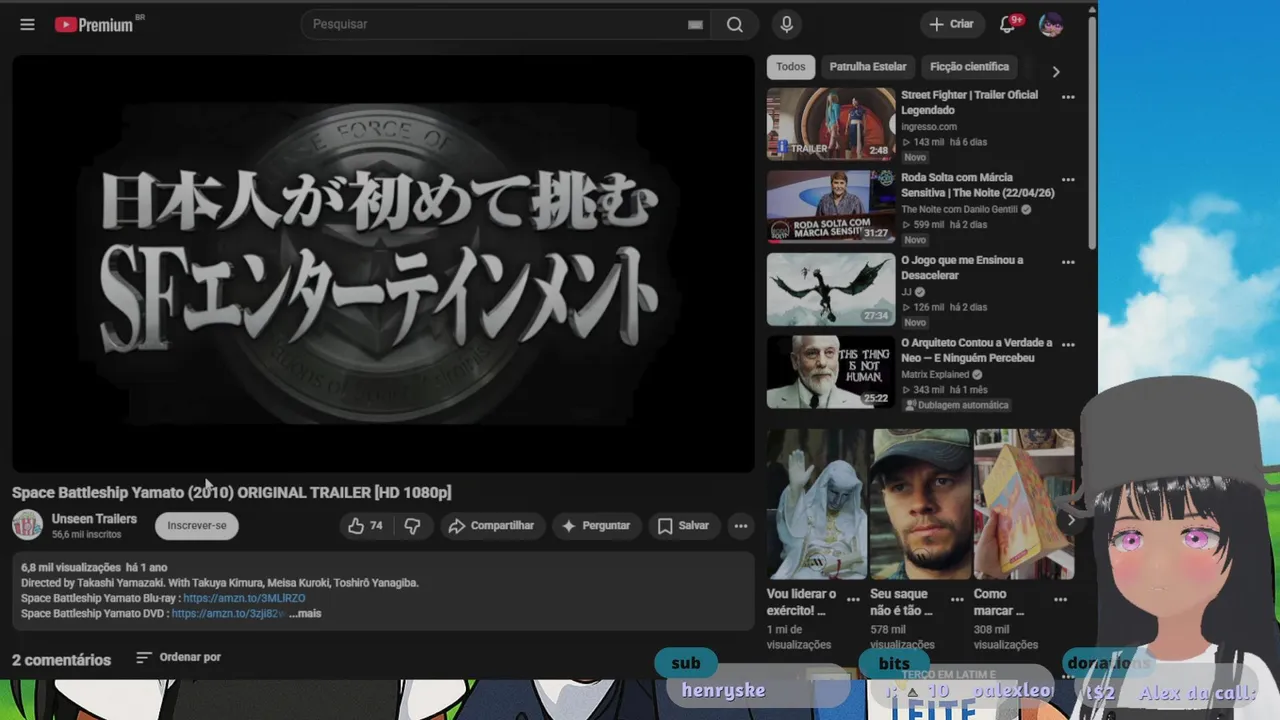Open the hamburger guide menu
Viewport: 1280px width, 720px height.
point(27,24)
